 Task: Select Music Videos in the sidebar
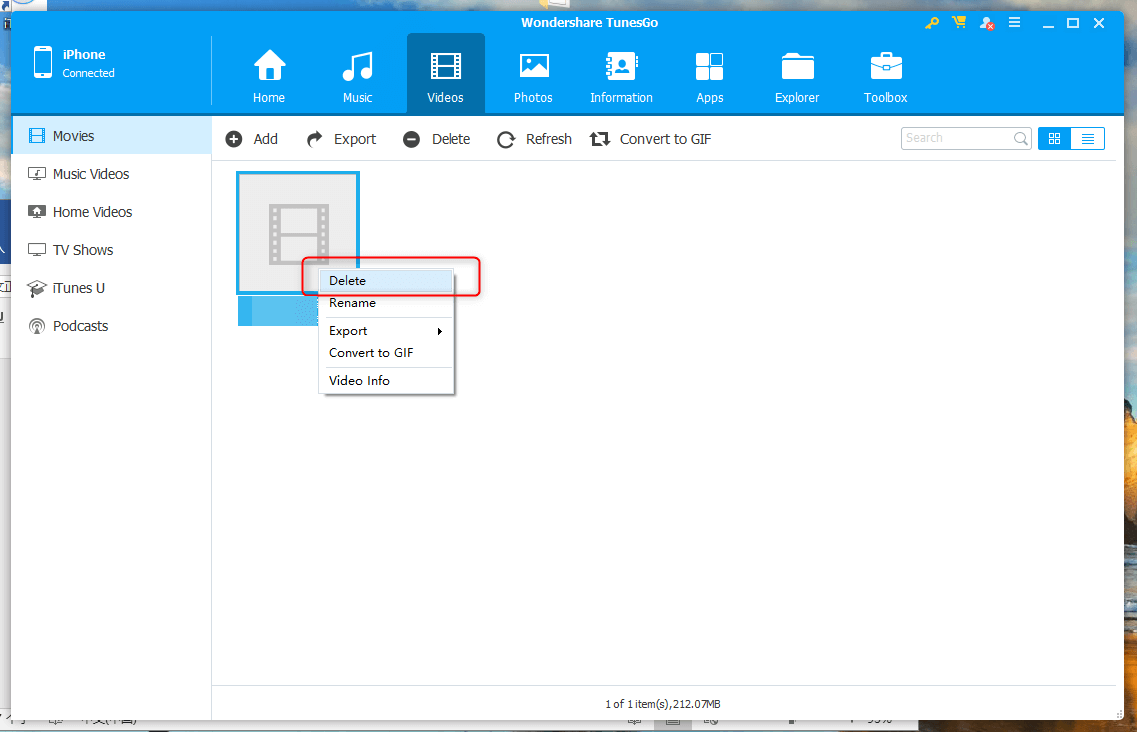pyautogui.click(x=112, y=174)
